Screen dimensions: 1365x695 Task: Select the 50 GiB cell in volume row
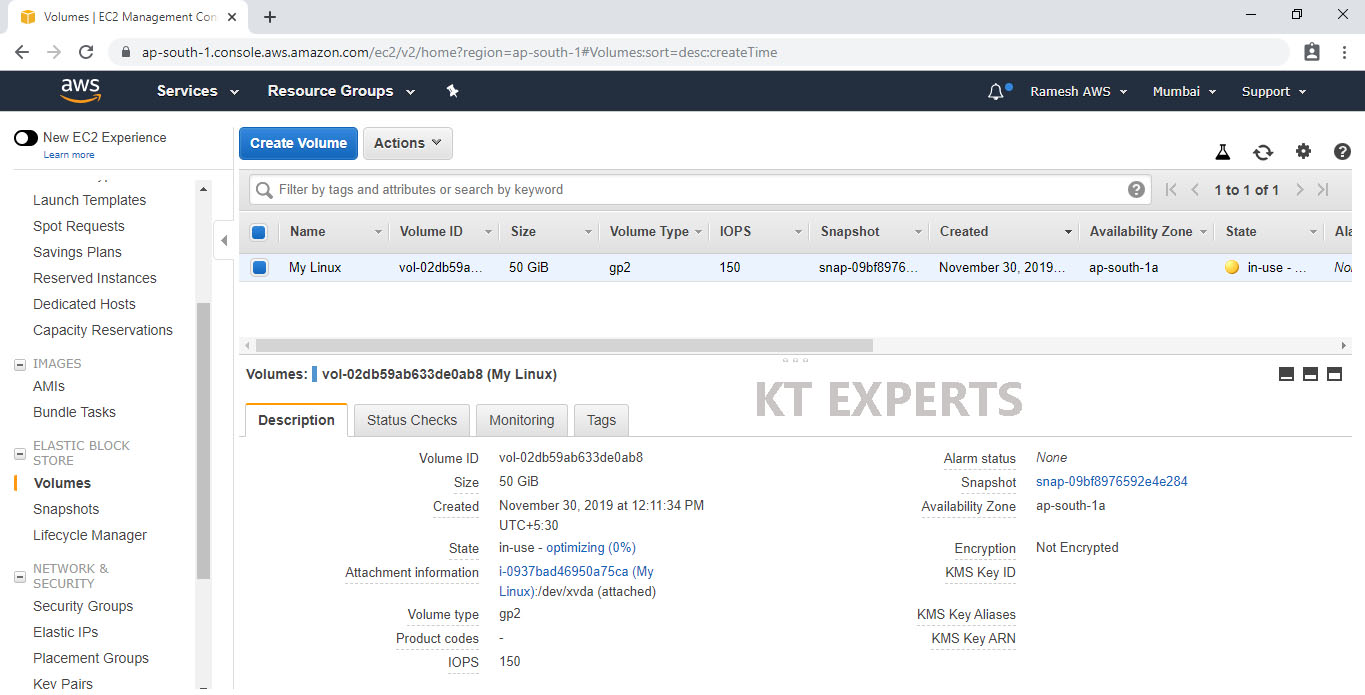click(529, 267)
